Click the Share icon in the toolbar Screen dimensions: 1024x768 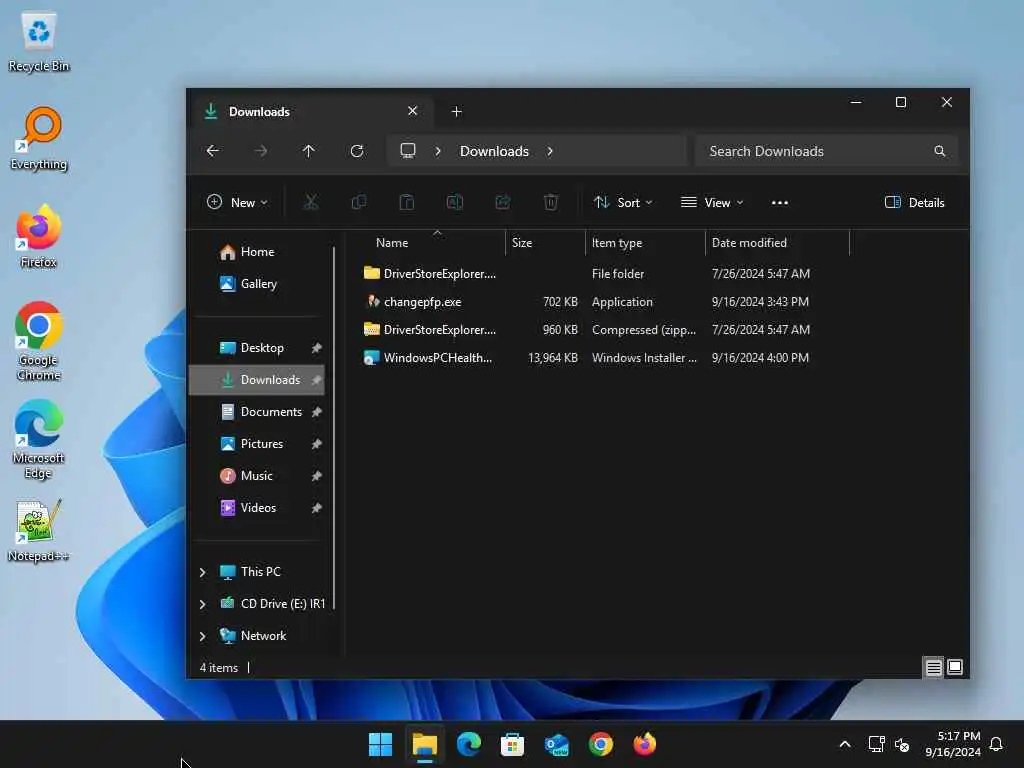tap(503, 202)
